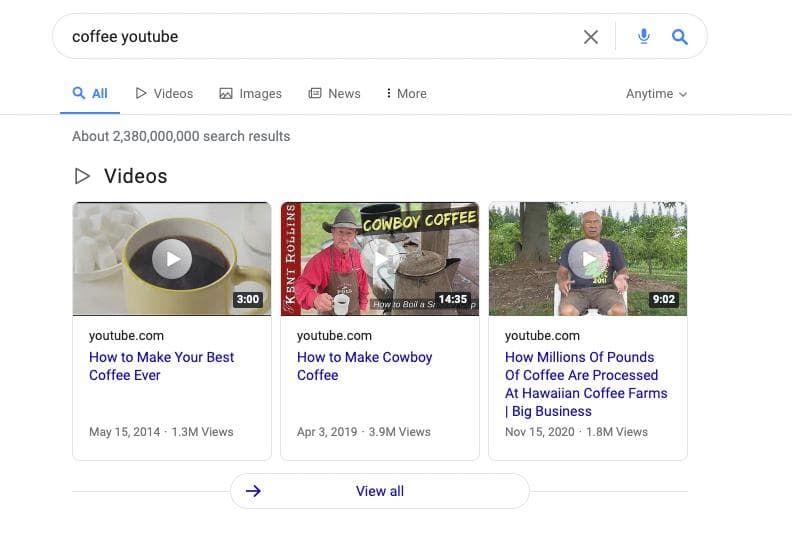Open 'How Millions Of Pounds Of Coffee' link
792x533 pixels.
pos(586,384)
